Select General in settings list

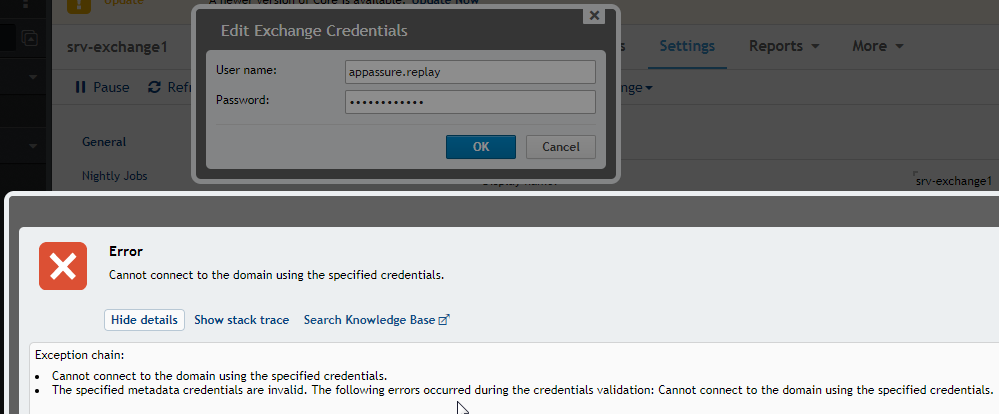104,141
